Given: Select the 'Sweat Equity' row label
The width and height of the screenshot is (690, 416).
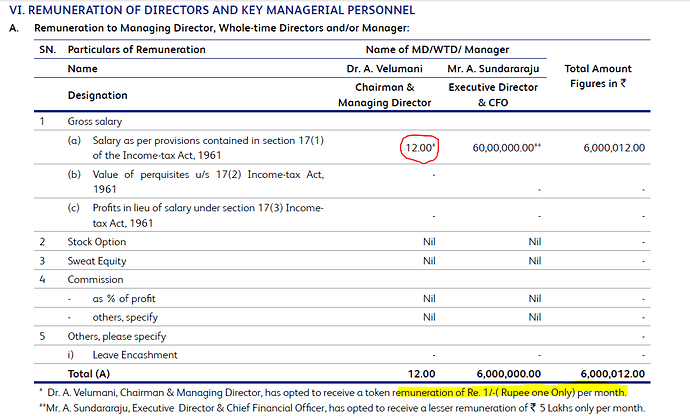Looking at the screenshot, I should coord(98,260).
